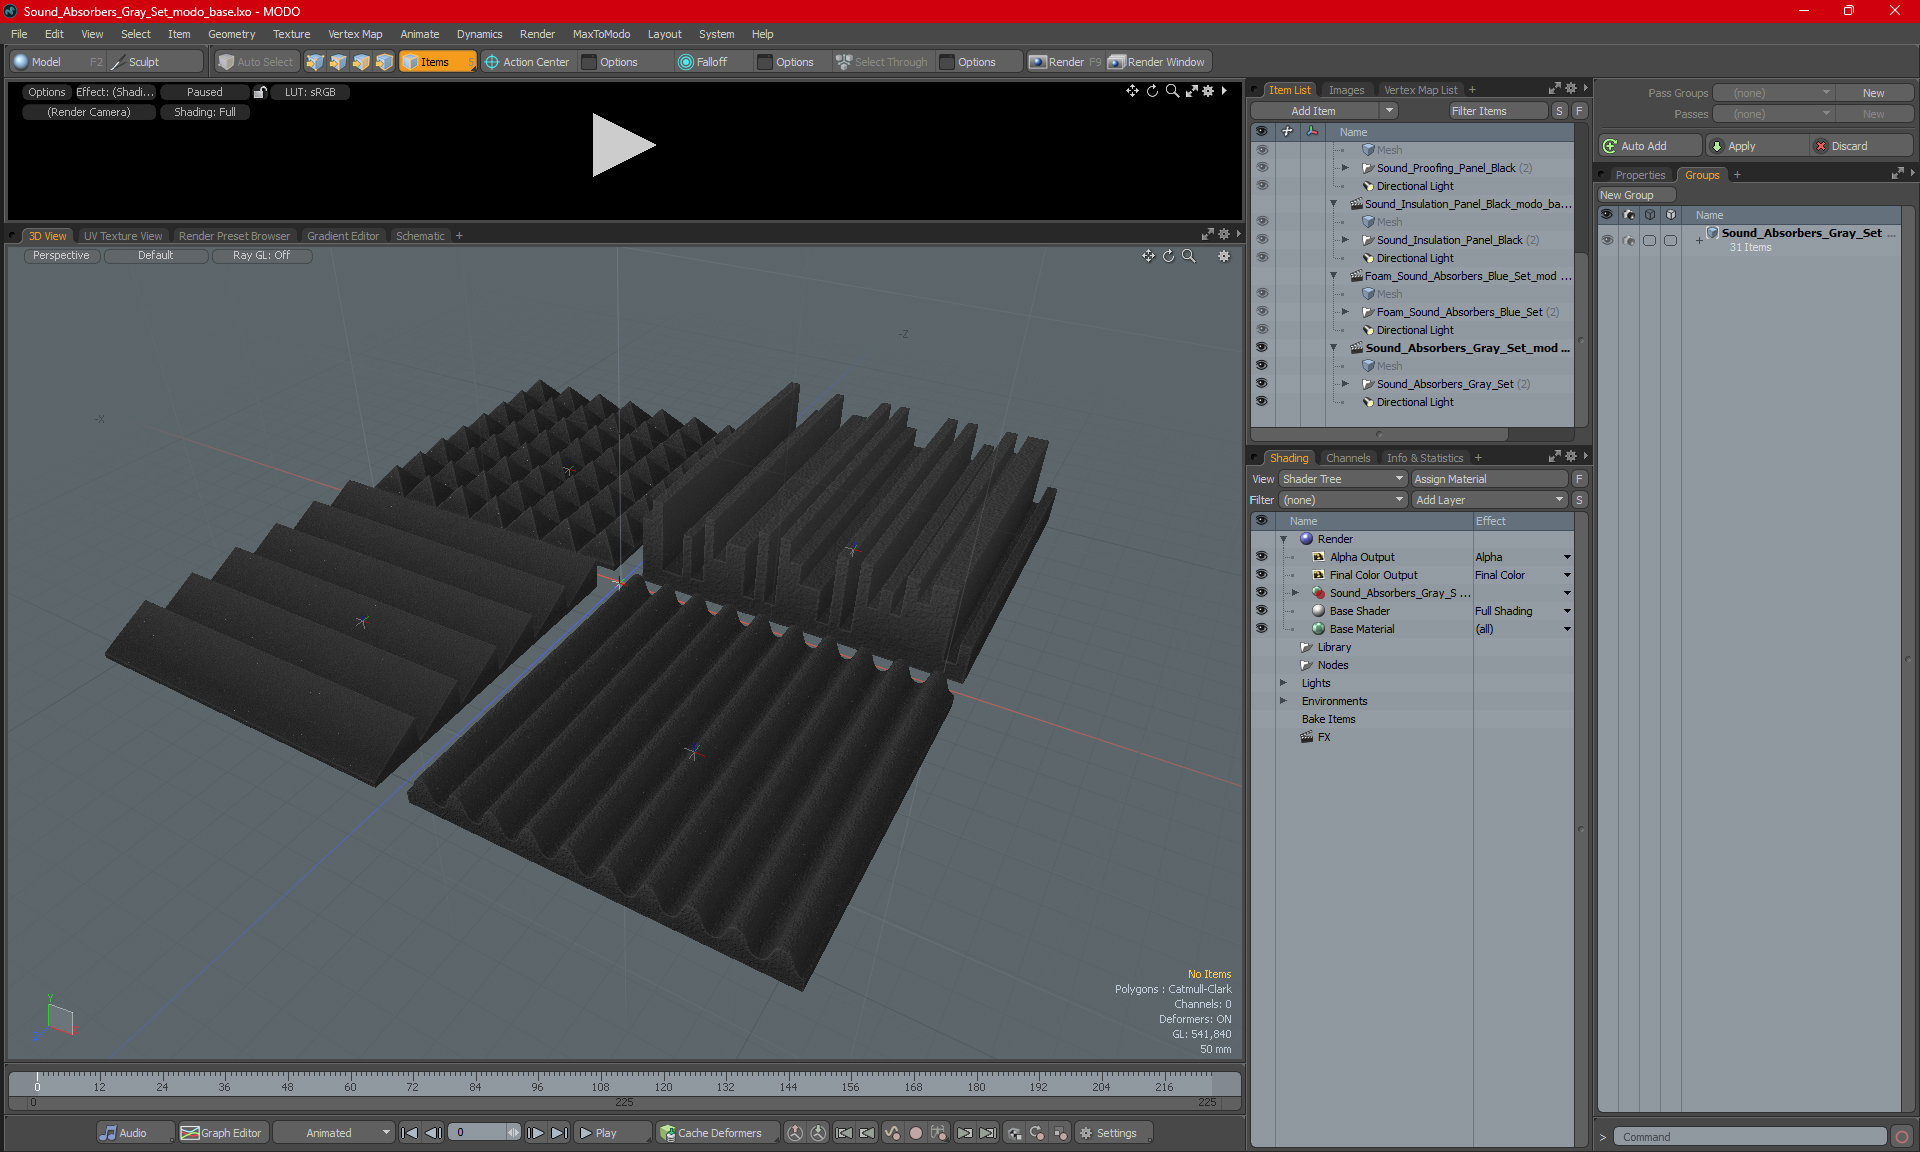The width and height of the screenshot is (1920, 1152).
Task: Collapse Foam_Sound_Absorbers_Blue_Set_mod scene
Action: [1333, 276]
